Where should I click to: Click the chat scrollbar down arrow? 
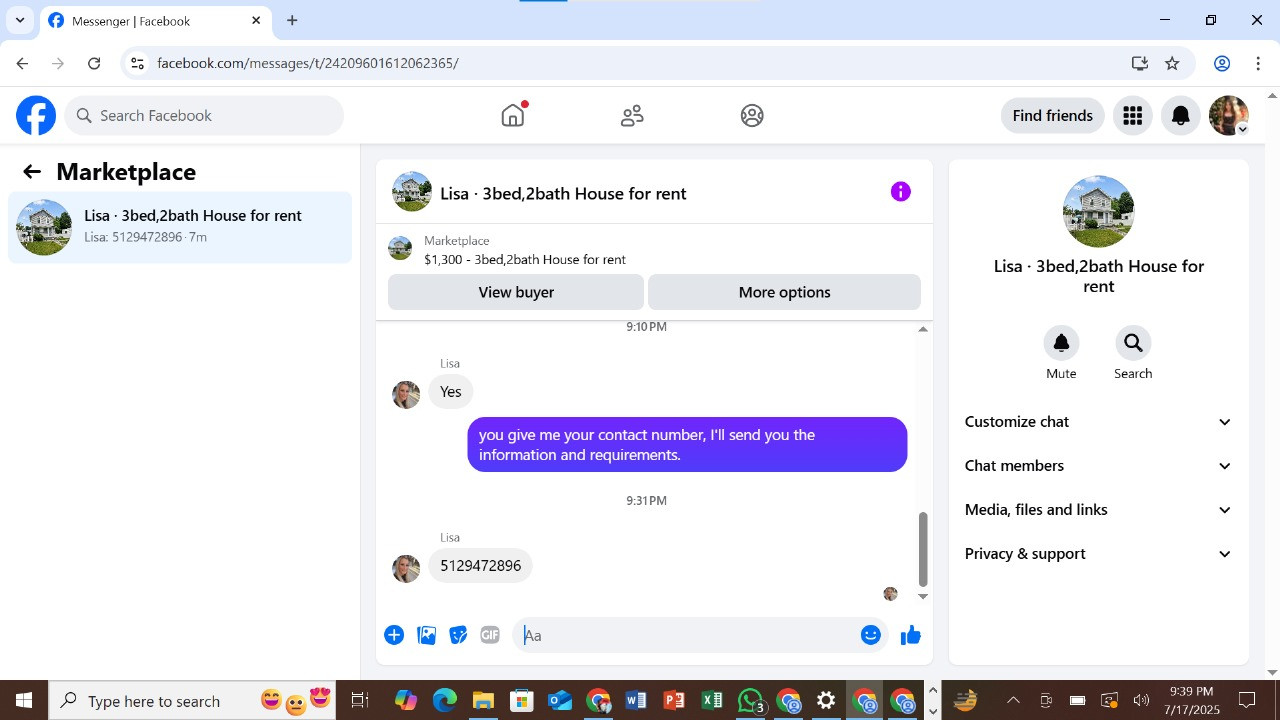click(x=923, y=596)
